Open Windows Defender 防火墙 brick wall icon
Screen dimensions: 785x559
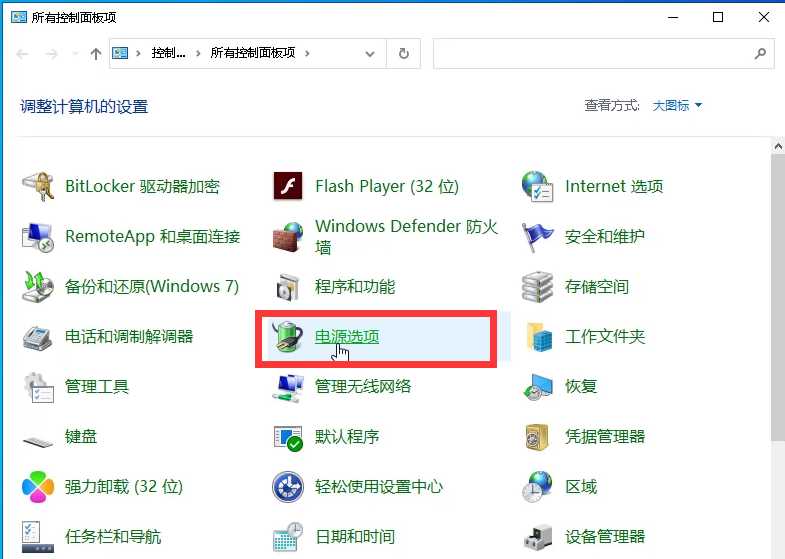(x=288, y=237)
